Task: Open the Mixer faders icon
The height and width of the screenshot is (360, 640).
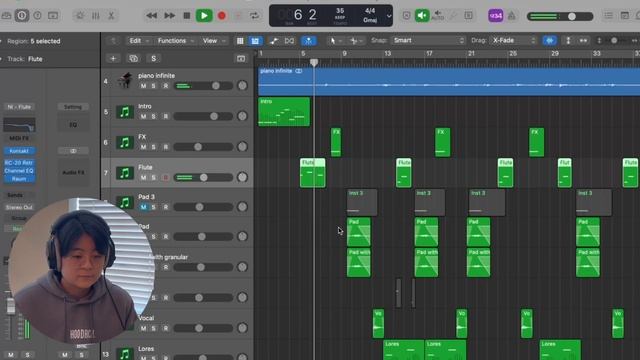Action: click(x=96, y=16)
